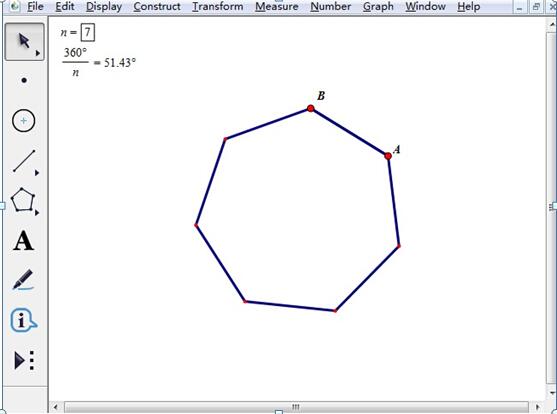Open the Measure menu

(277, 6)
